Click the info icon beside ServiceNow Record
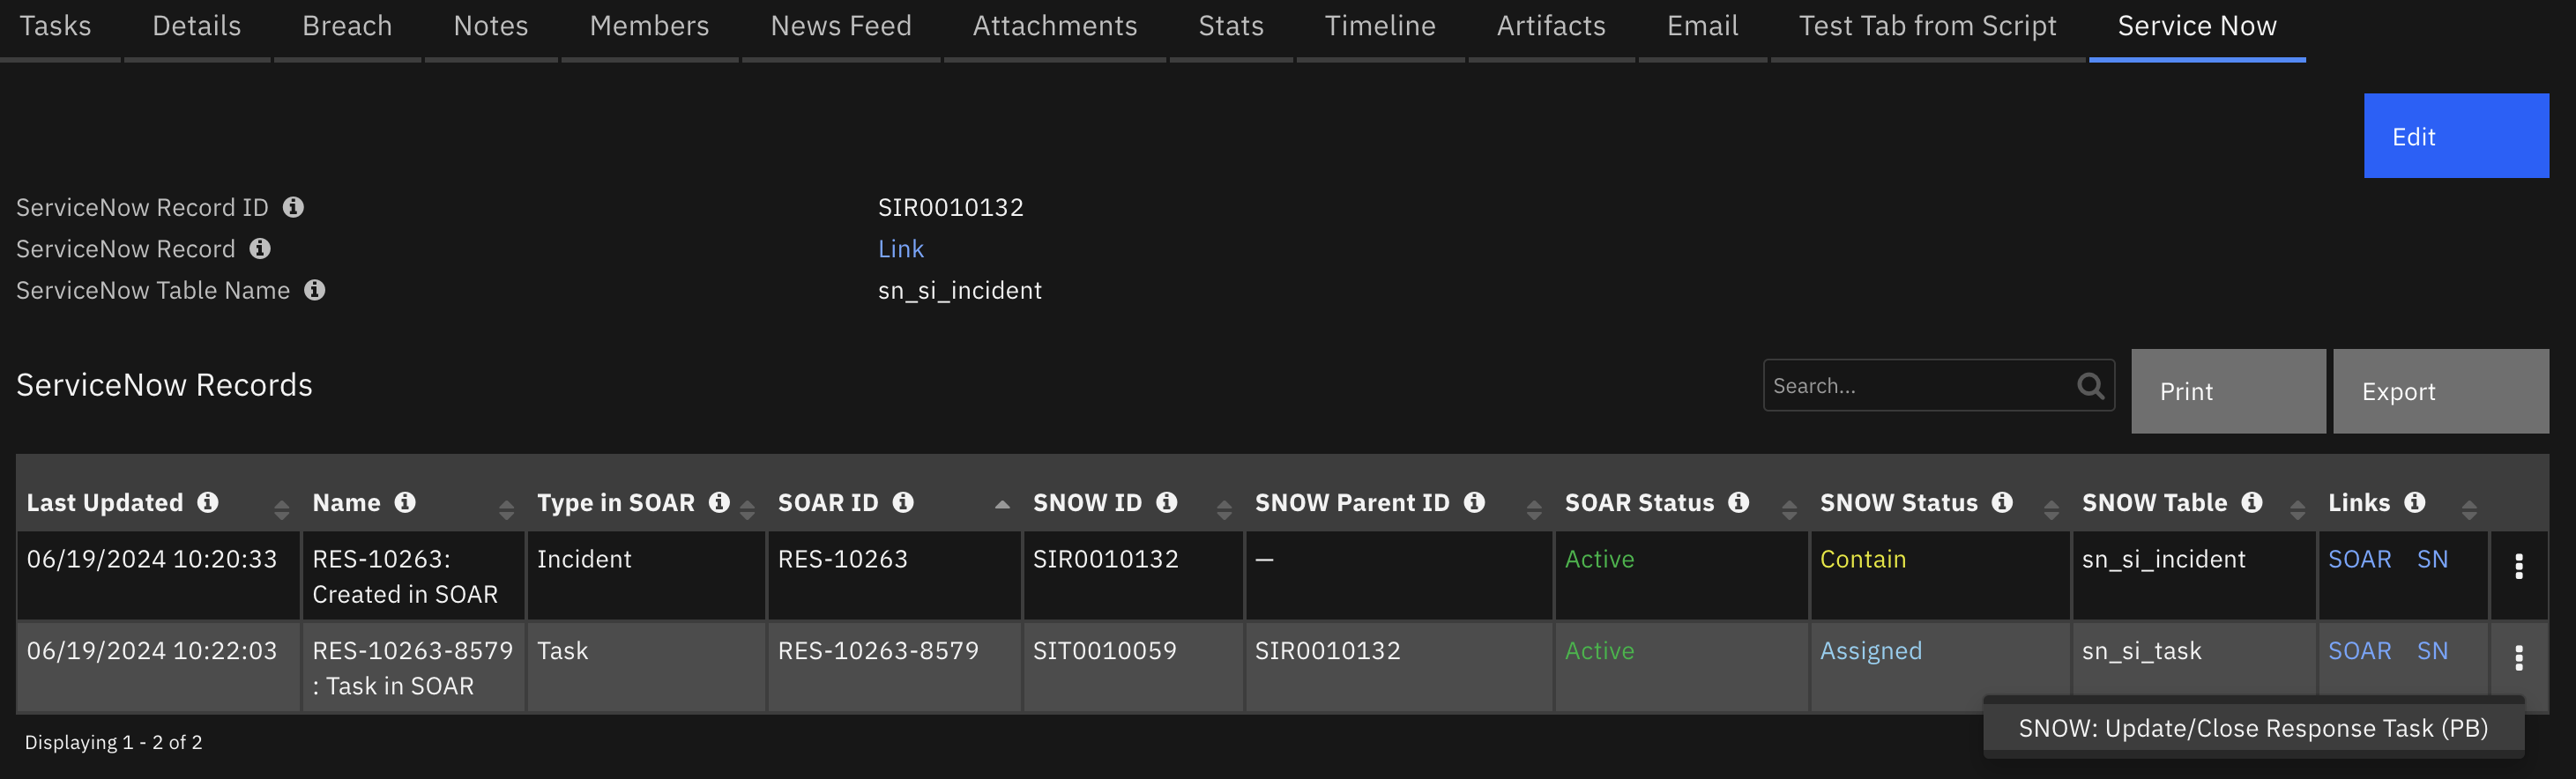This screenshot has height=779, width=2576. [261, 248]
